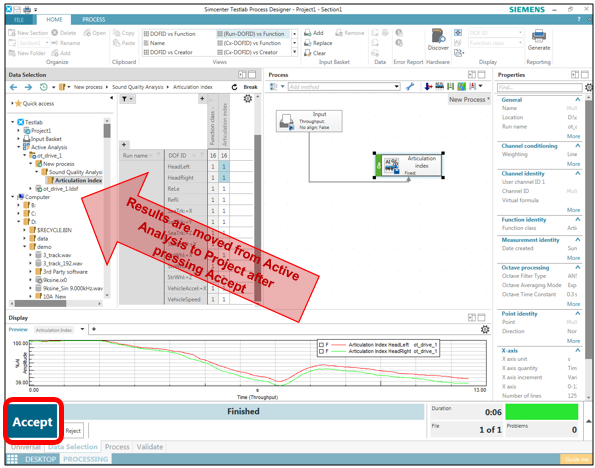Open the gear settings in Data Selection table
This screenshot has width=595, height=468.
(247, 99)
